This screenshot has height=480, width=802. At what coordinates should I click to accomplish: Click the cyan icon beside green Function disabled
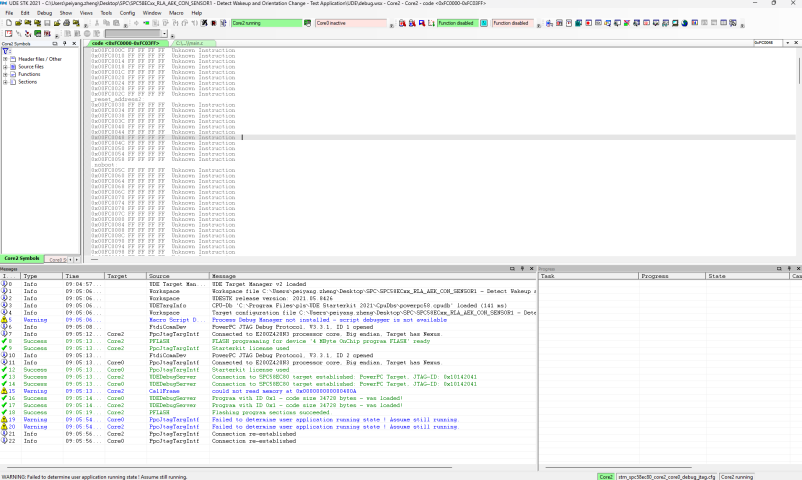point(484,23)
